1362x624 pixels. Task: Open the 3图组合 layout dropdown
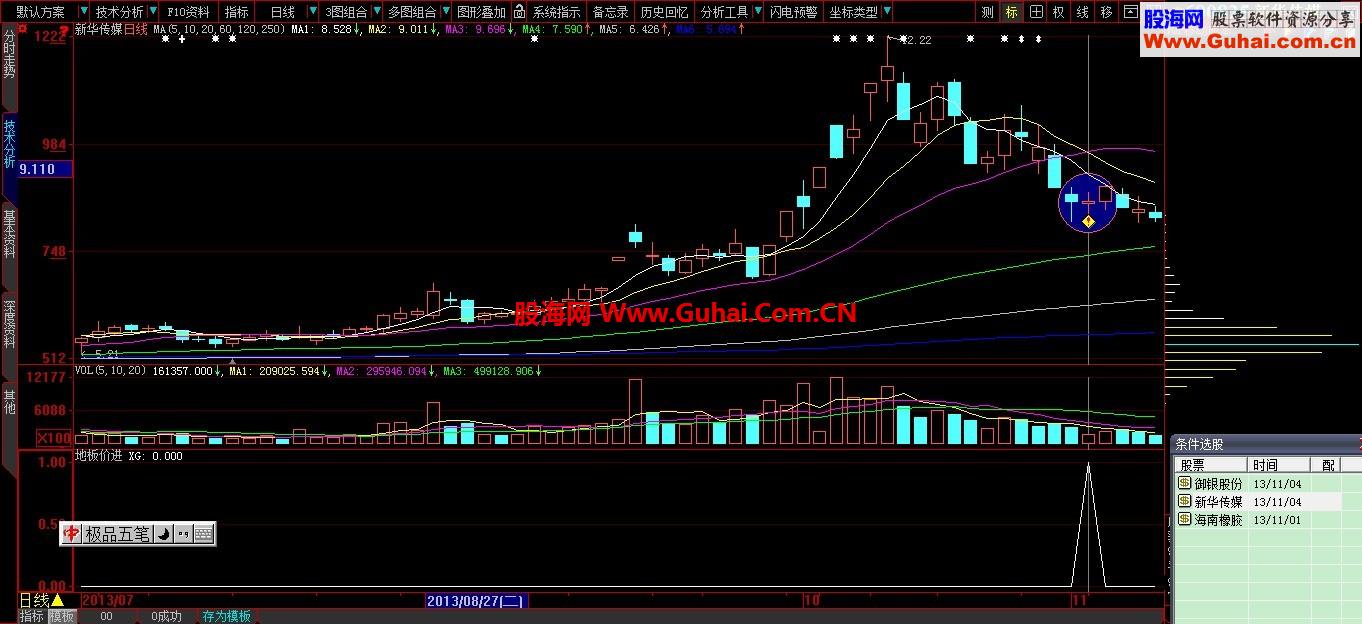(352, 12)
